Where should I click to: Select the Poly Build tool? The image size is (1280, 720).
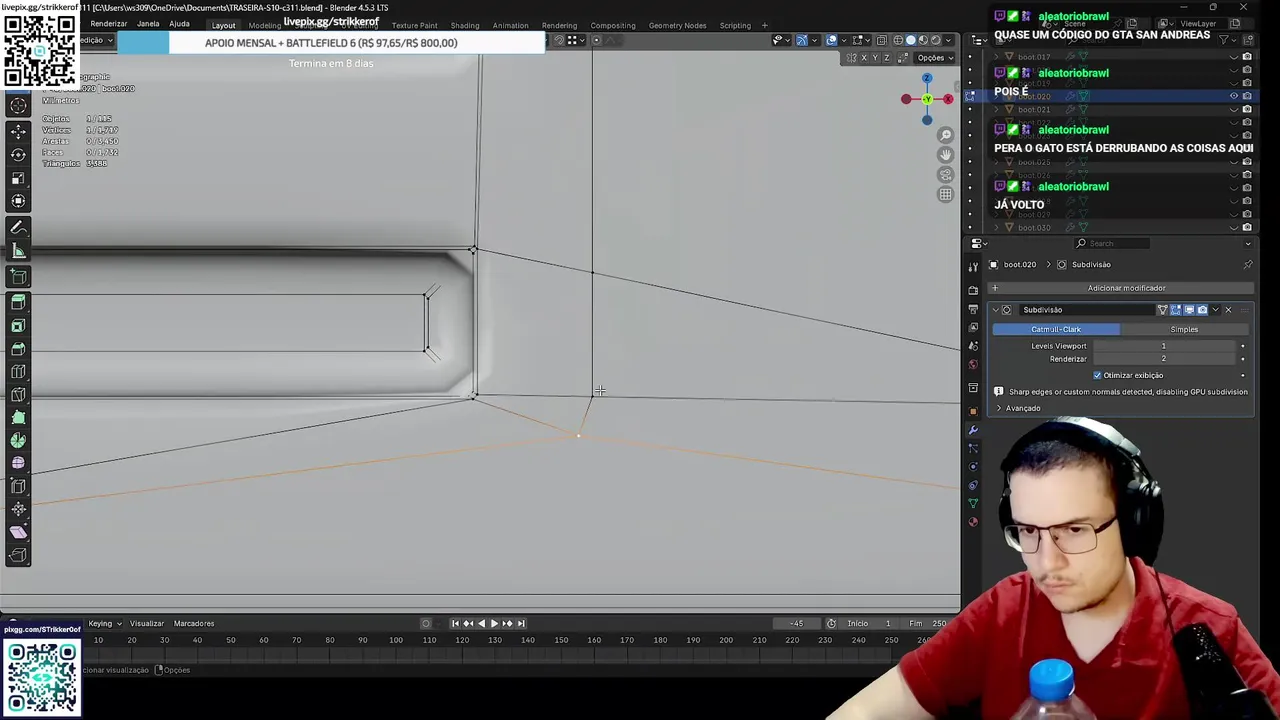point(18,417)
